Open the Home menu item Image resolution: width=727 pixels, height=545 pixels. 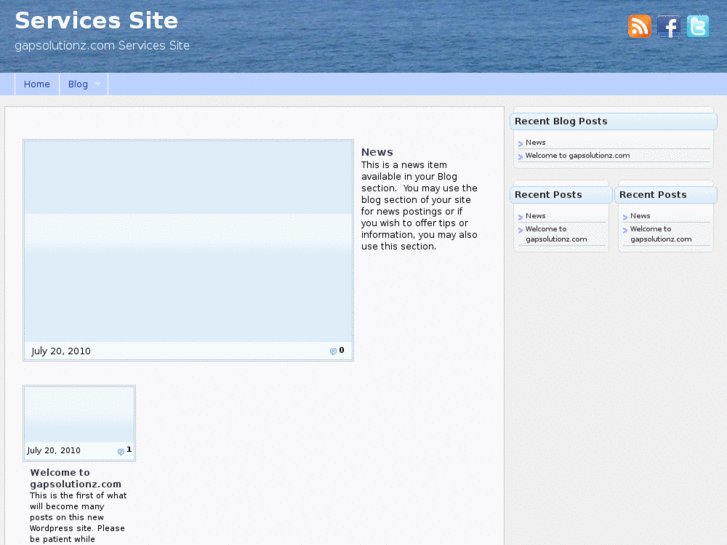click(37, 84)
